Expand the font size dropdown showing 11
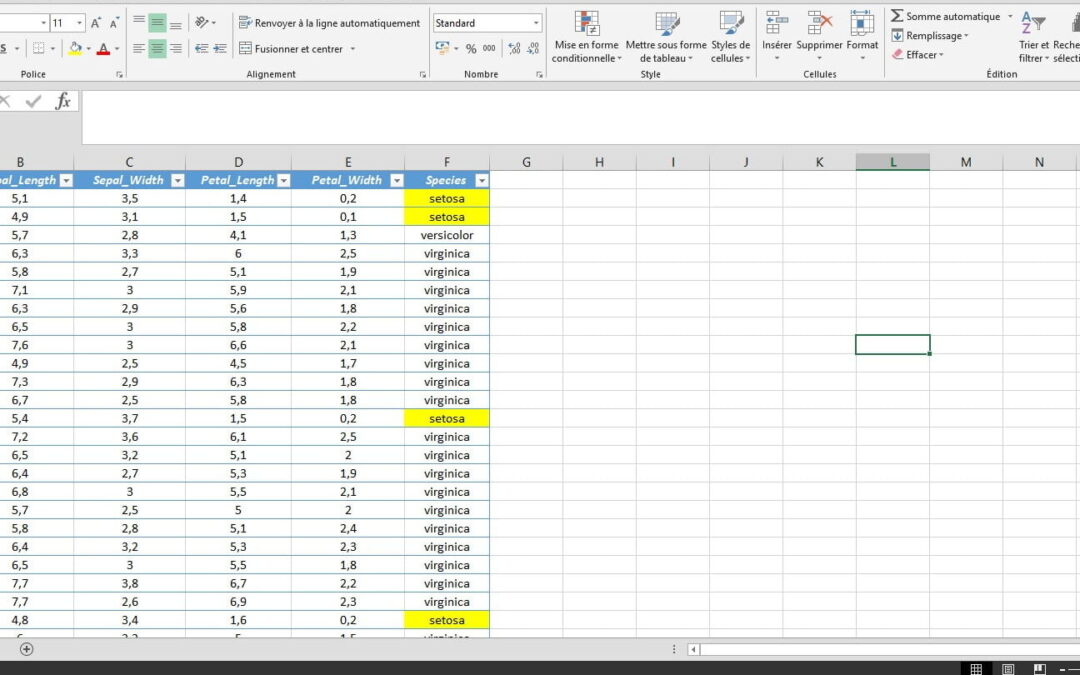The height and width of the screenshot is (675, 1080). [x=78, y=21]
